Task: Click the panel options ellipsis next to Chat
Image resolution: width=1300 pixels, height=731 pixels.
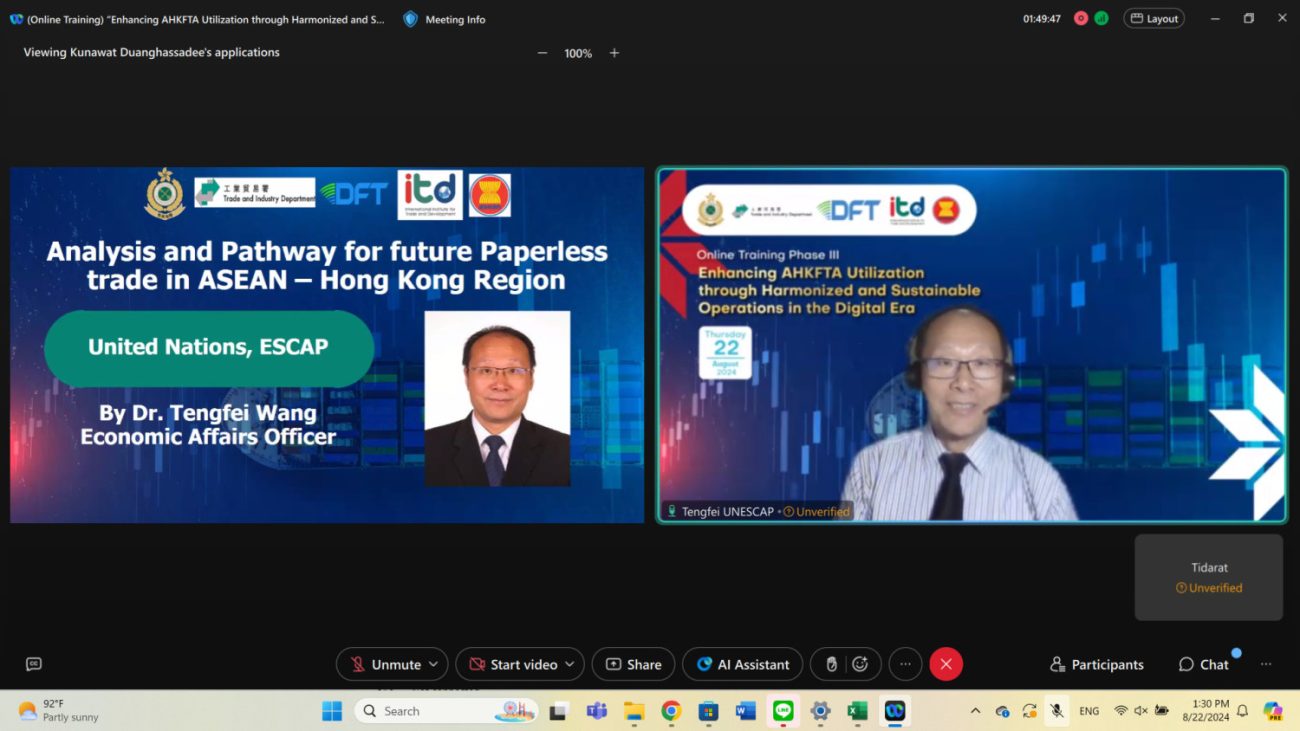Action: pos(1266,664)
